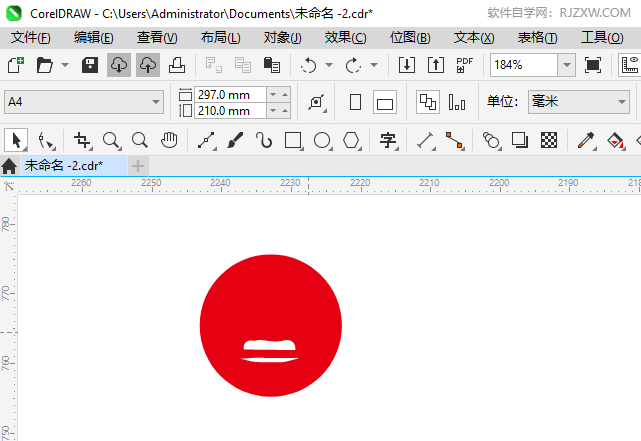Select the Freehand line tool
Image resolution: width=641 pixels, height=441 pixels.
point(206,141)
